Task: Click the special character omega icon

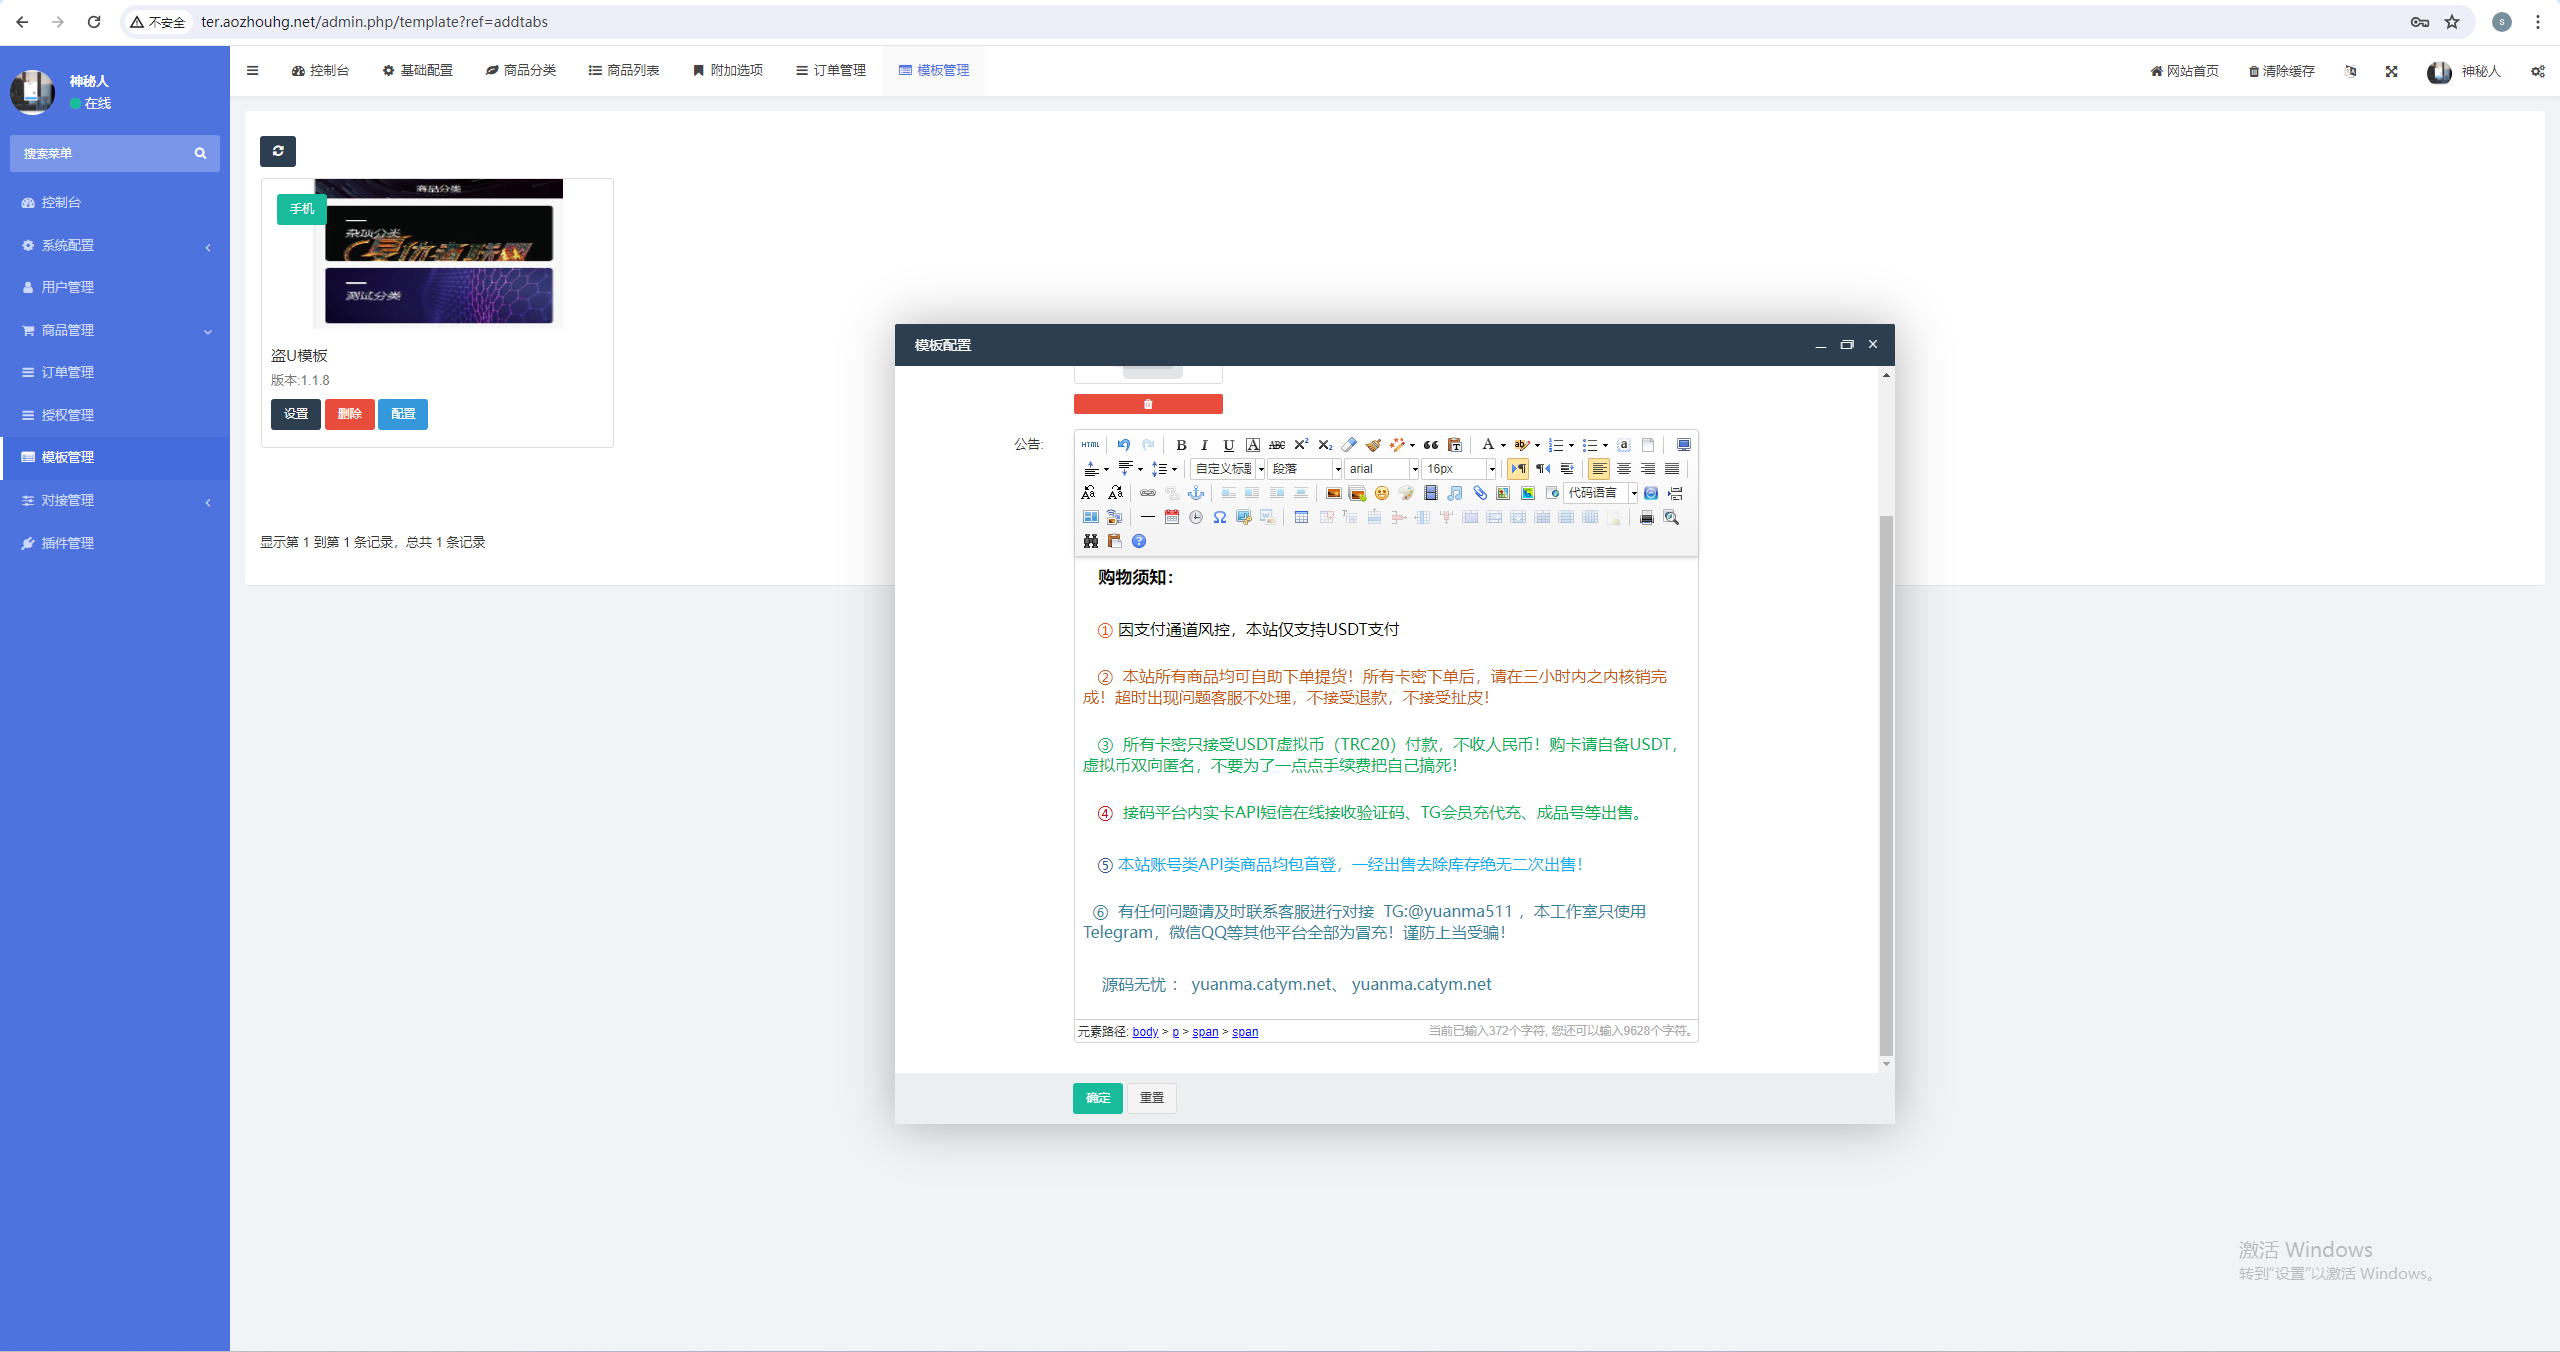Action: click(1220, 517)
